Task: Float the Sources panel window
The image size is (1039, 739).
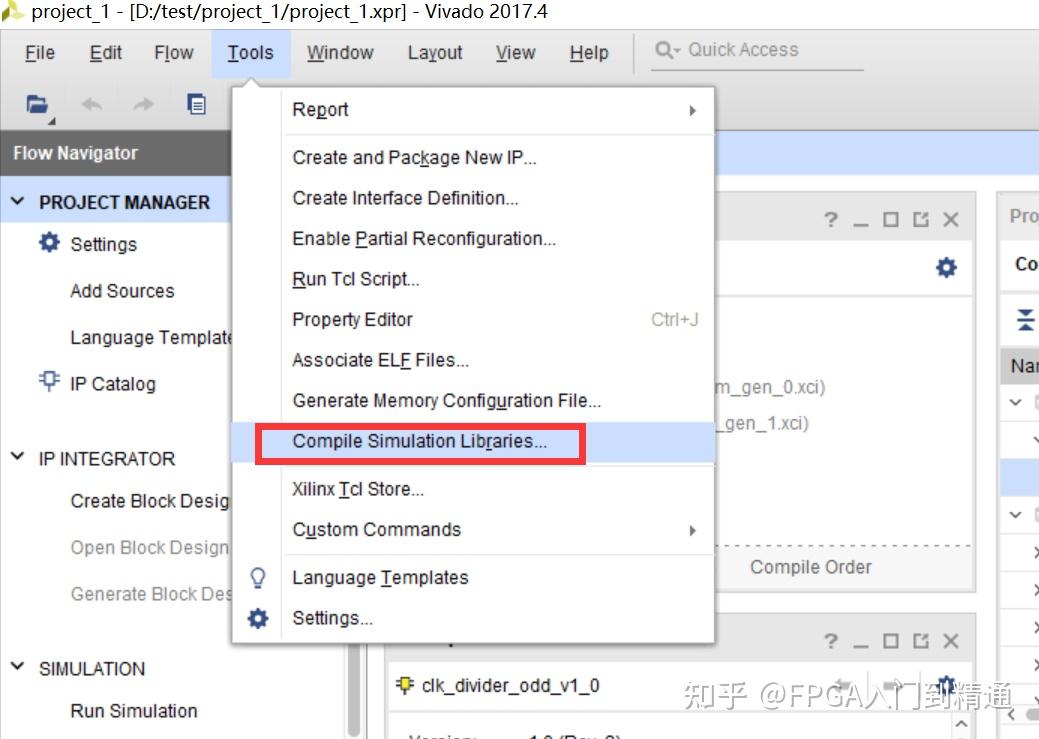Action: (920, 219)
